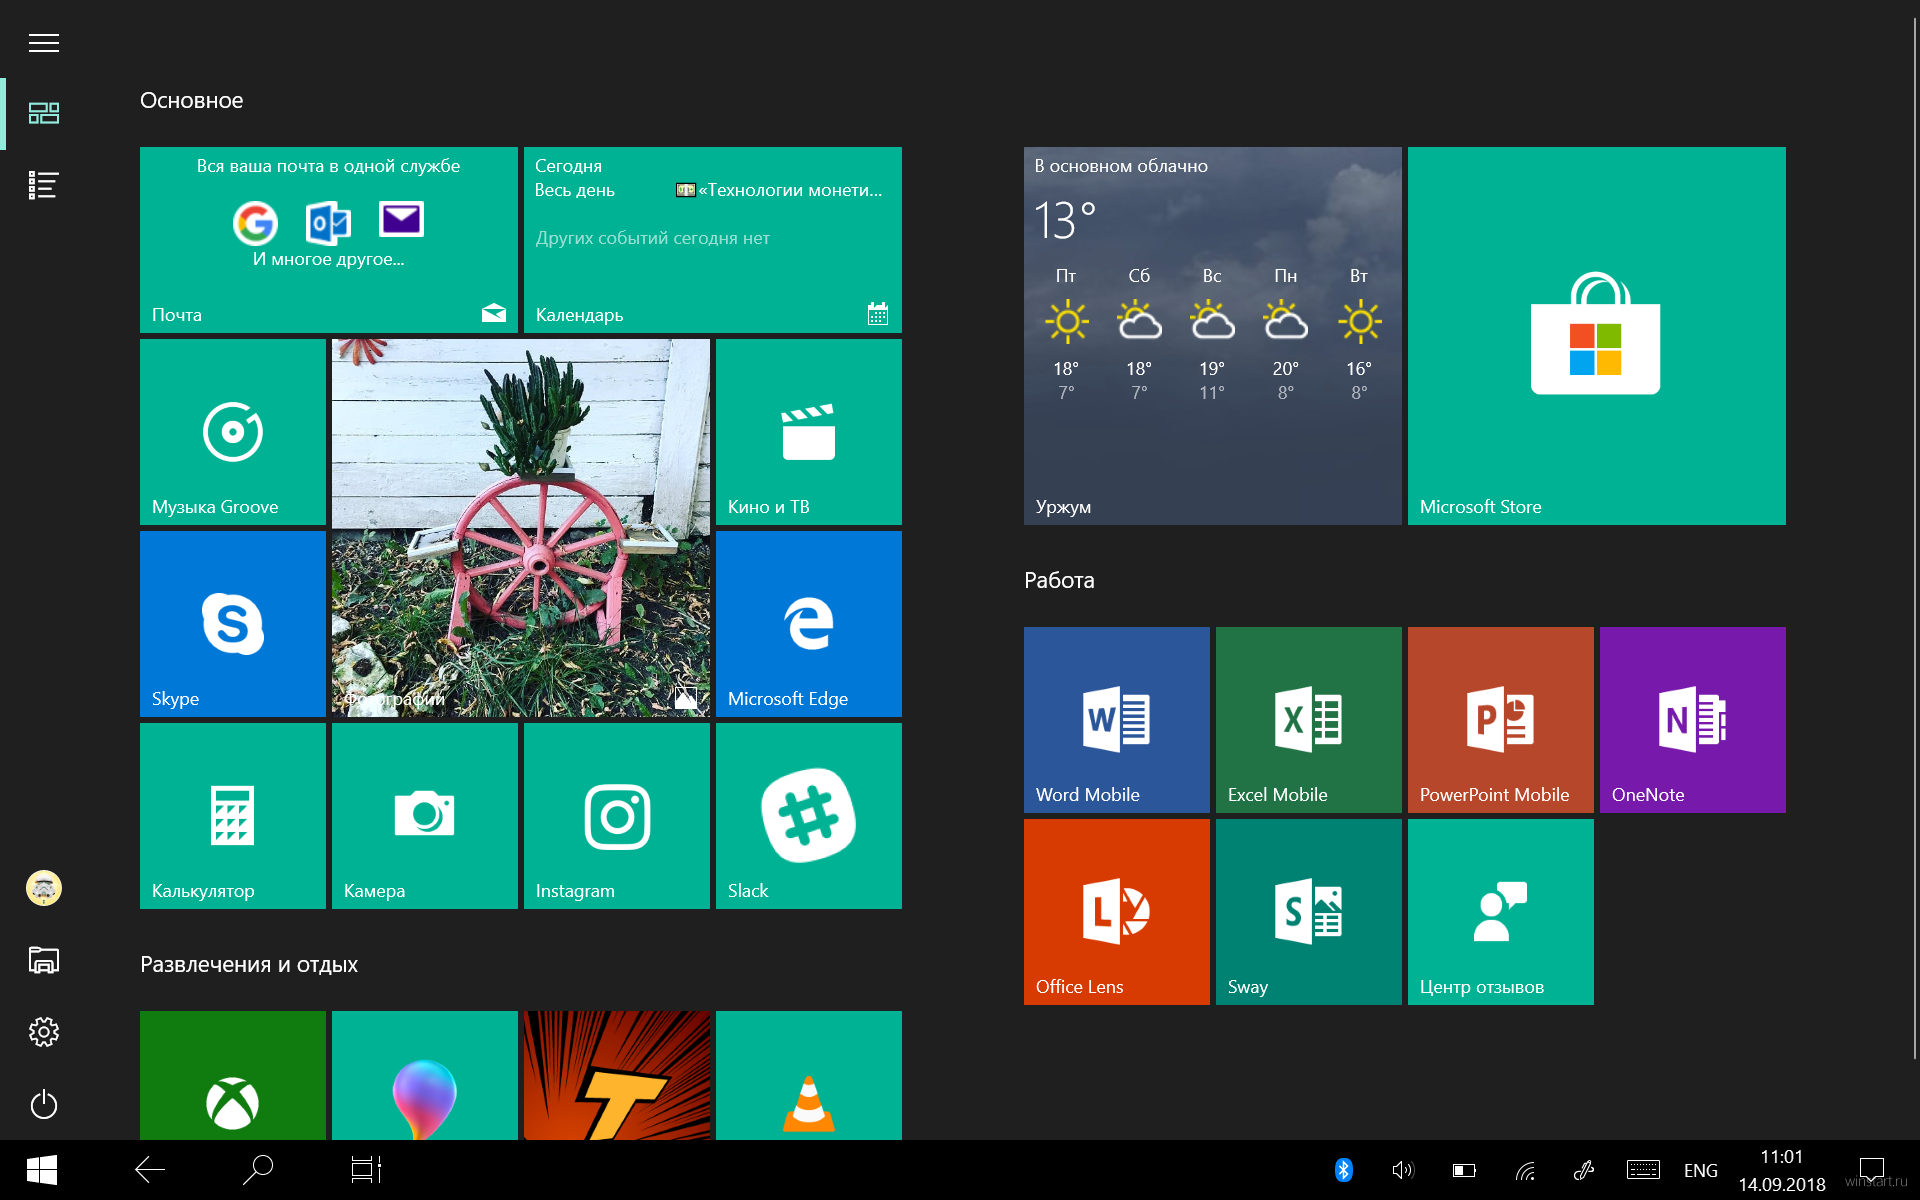The width and height of the screenshot is (1920, 1200).
Task: Launch Microsoft Edge tile
Action: coord(809,624)
